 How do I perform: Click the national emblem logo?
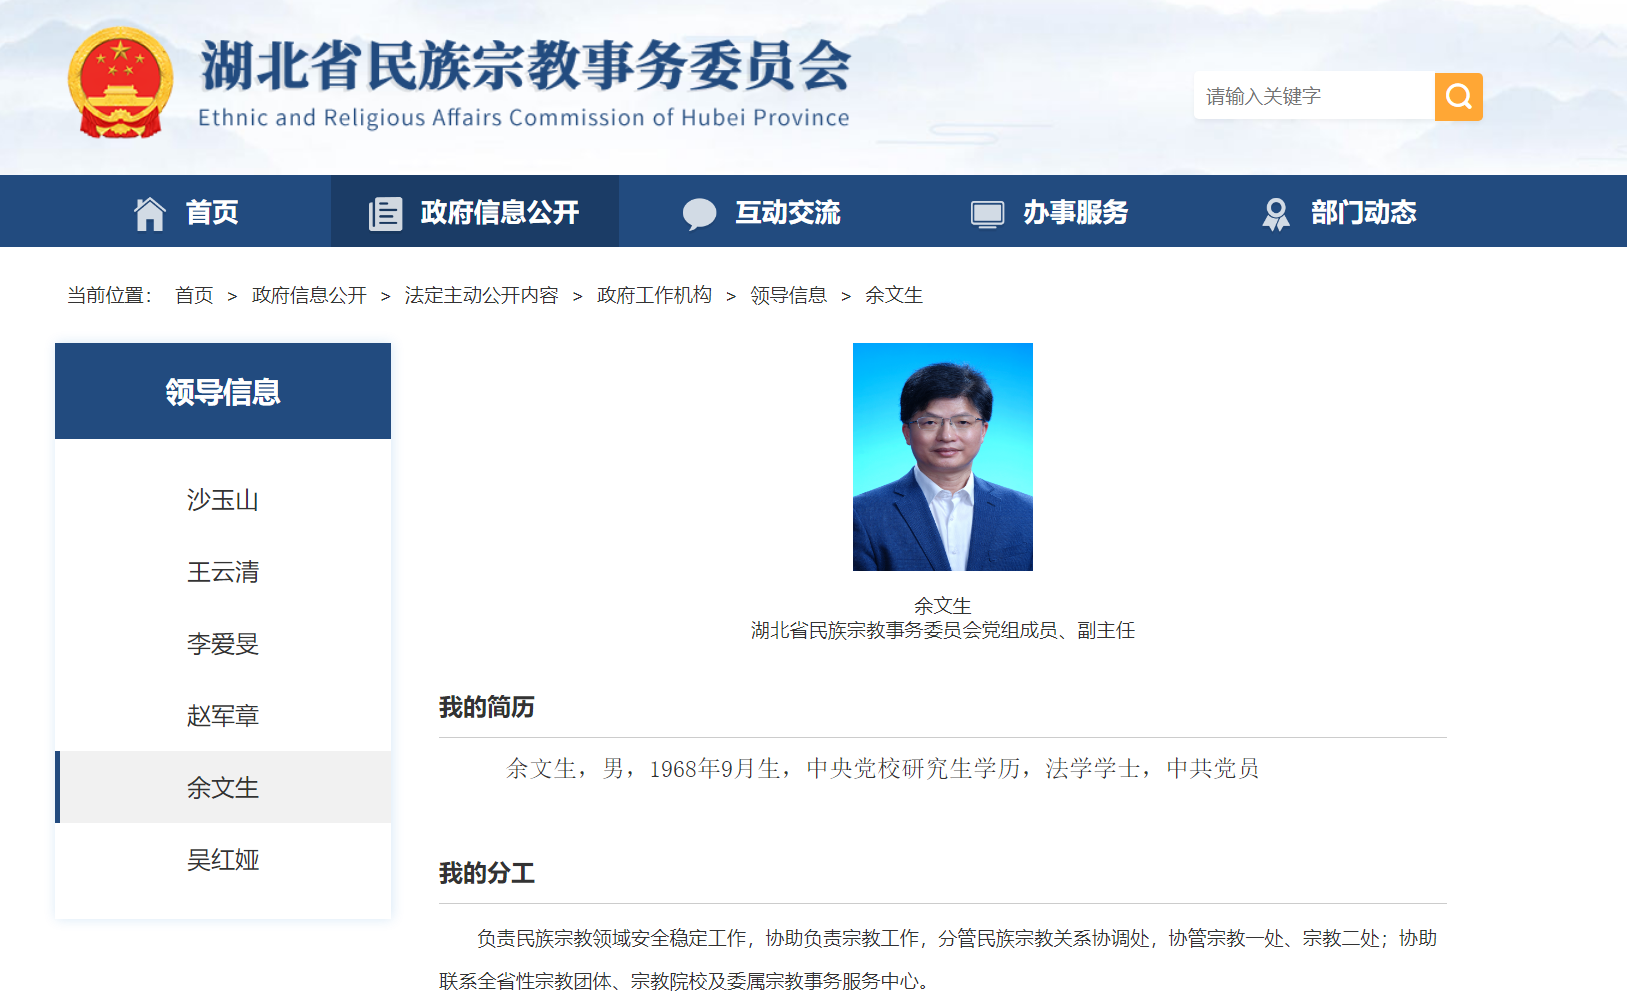pyautogui.click(x=121, y=83)
